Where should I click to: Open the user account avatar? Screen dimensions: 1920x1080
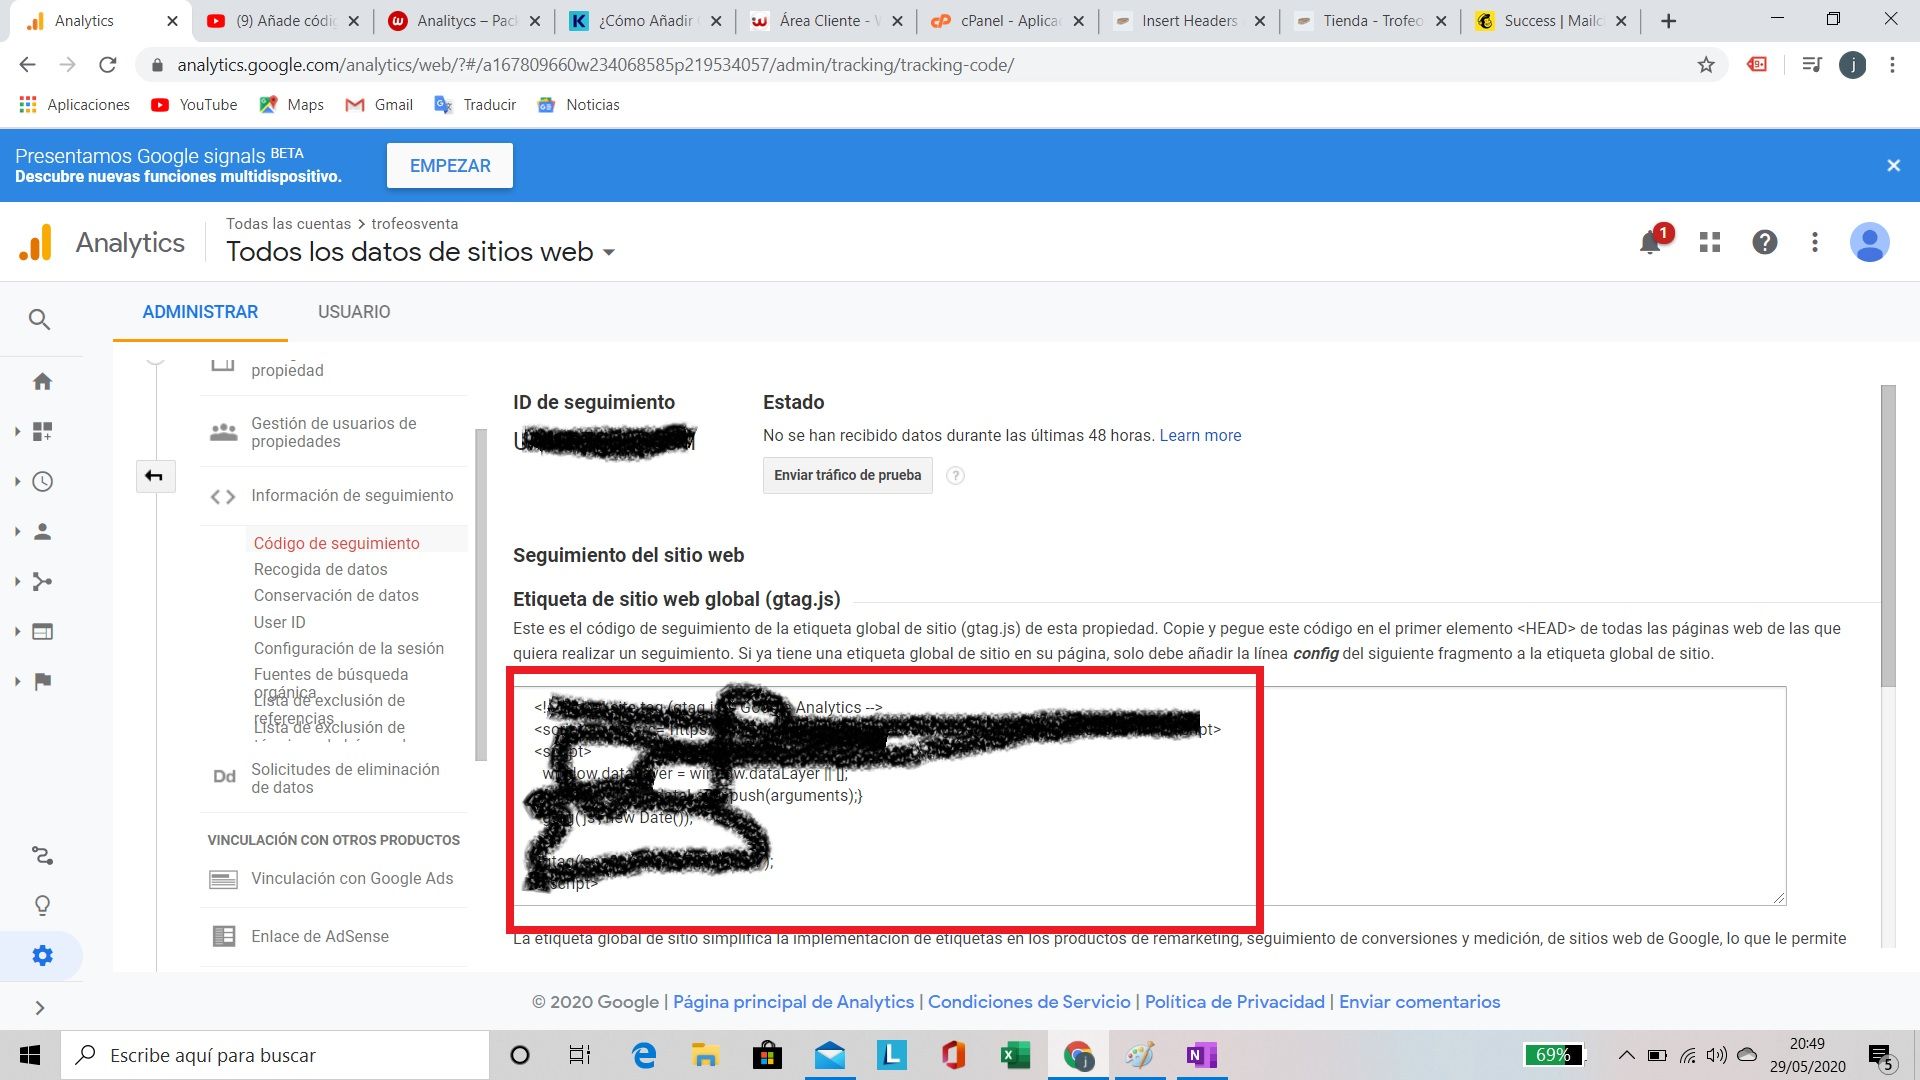1870,242
